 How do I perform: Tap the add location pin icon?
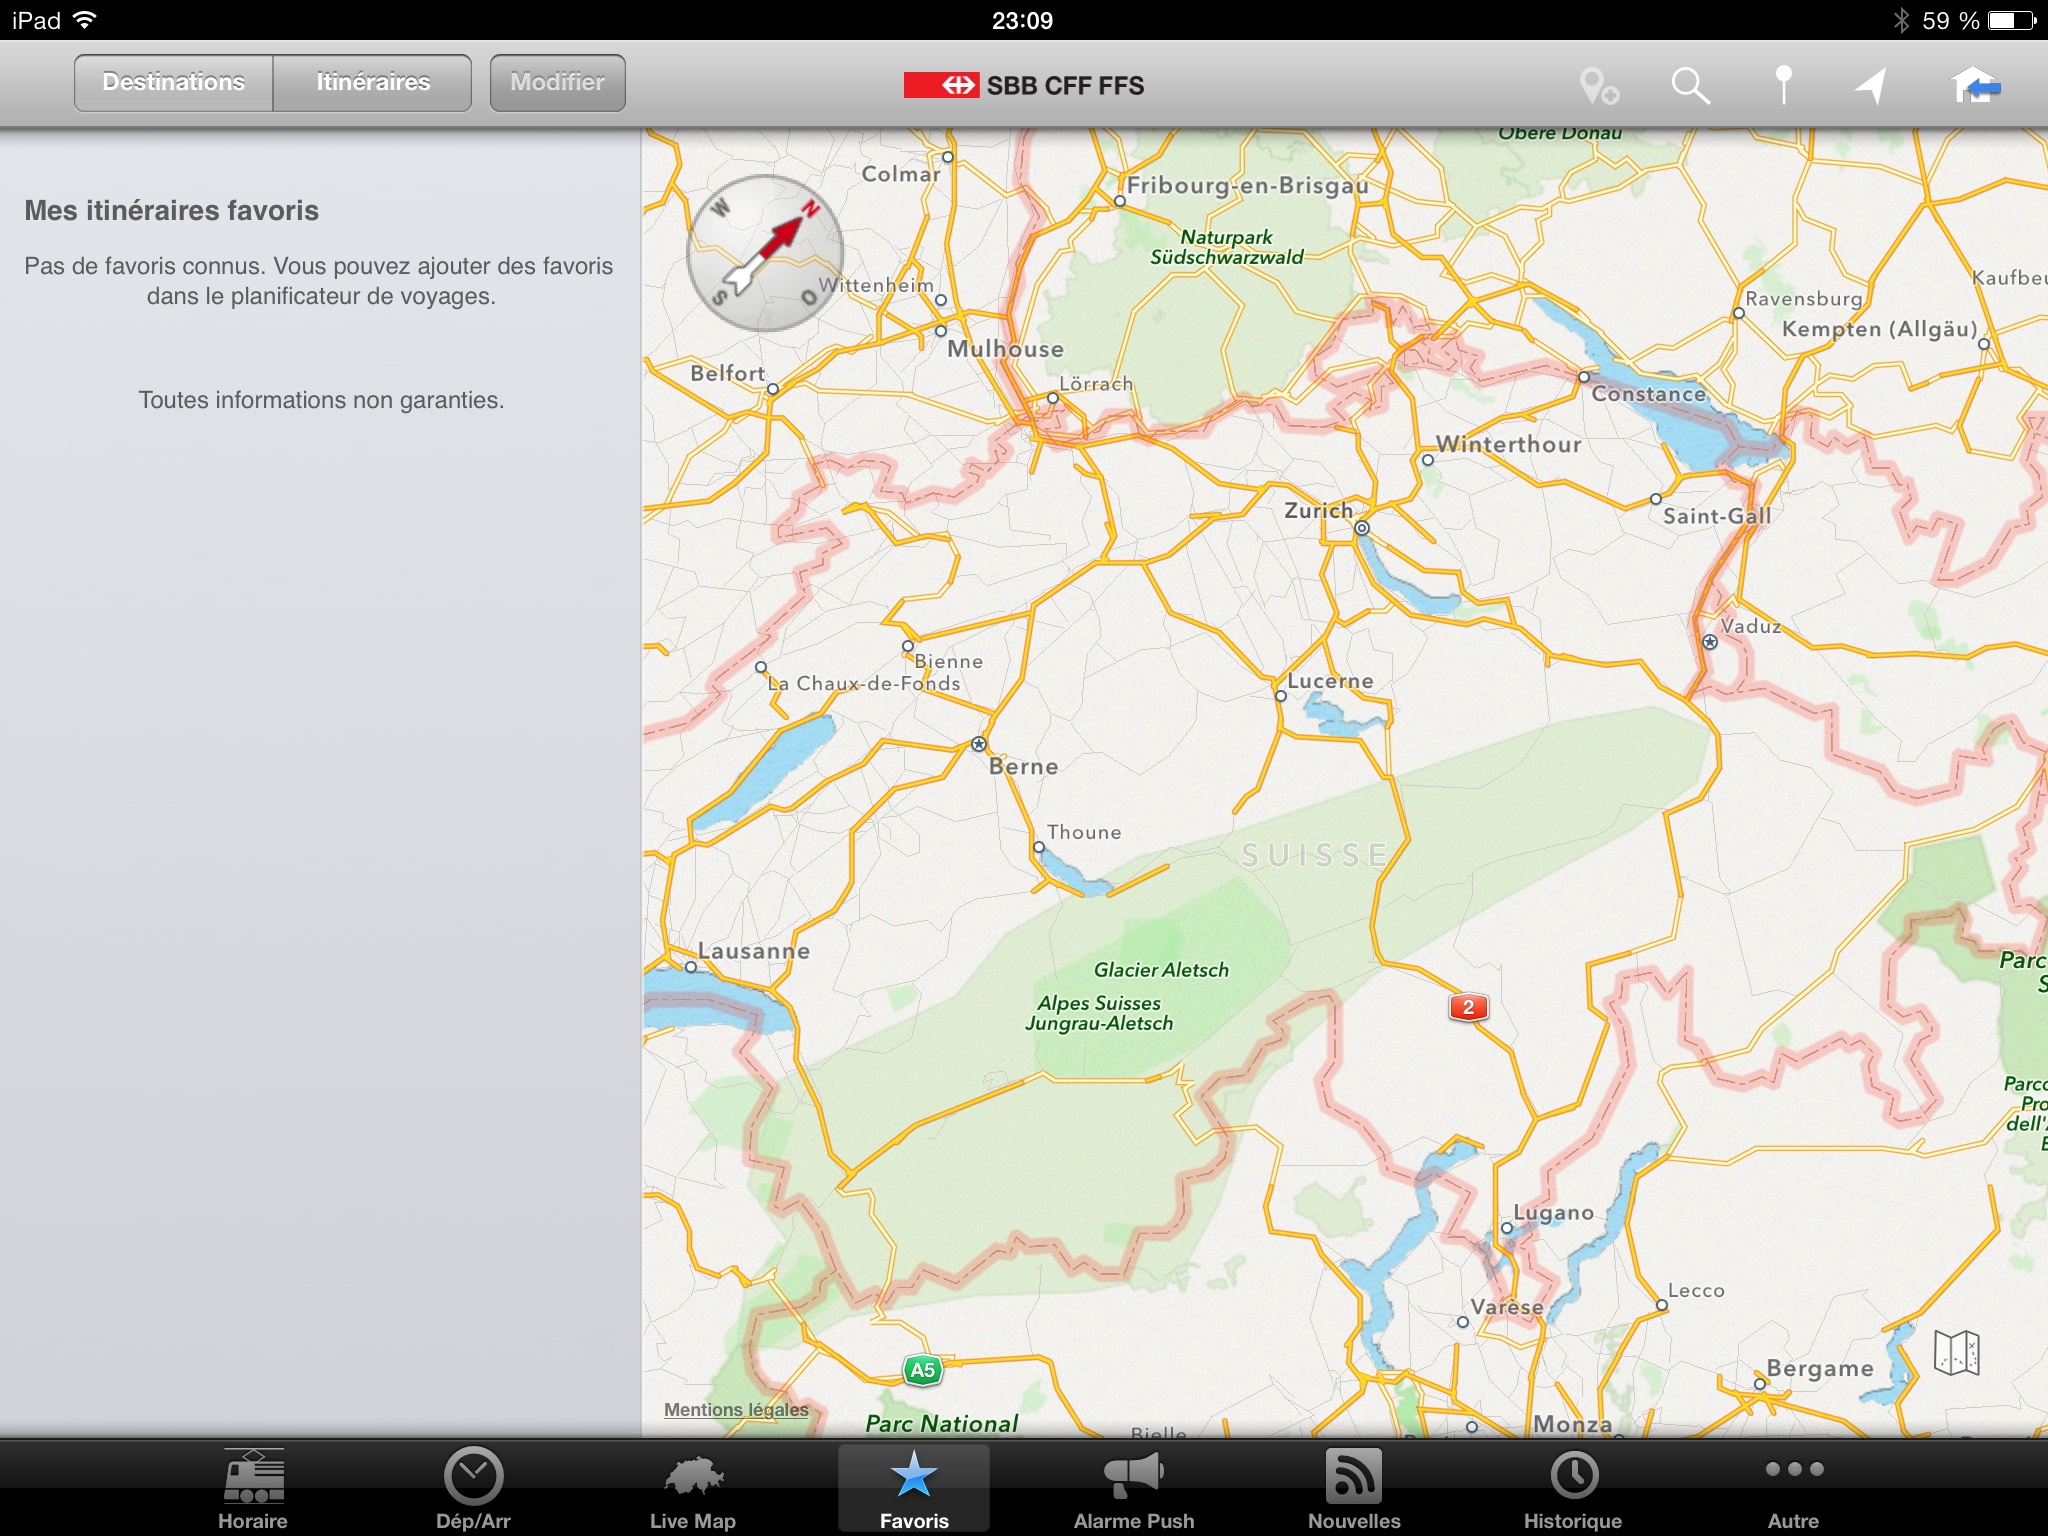click(x=1598, y=86)
